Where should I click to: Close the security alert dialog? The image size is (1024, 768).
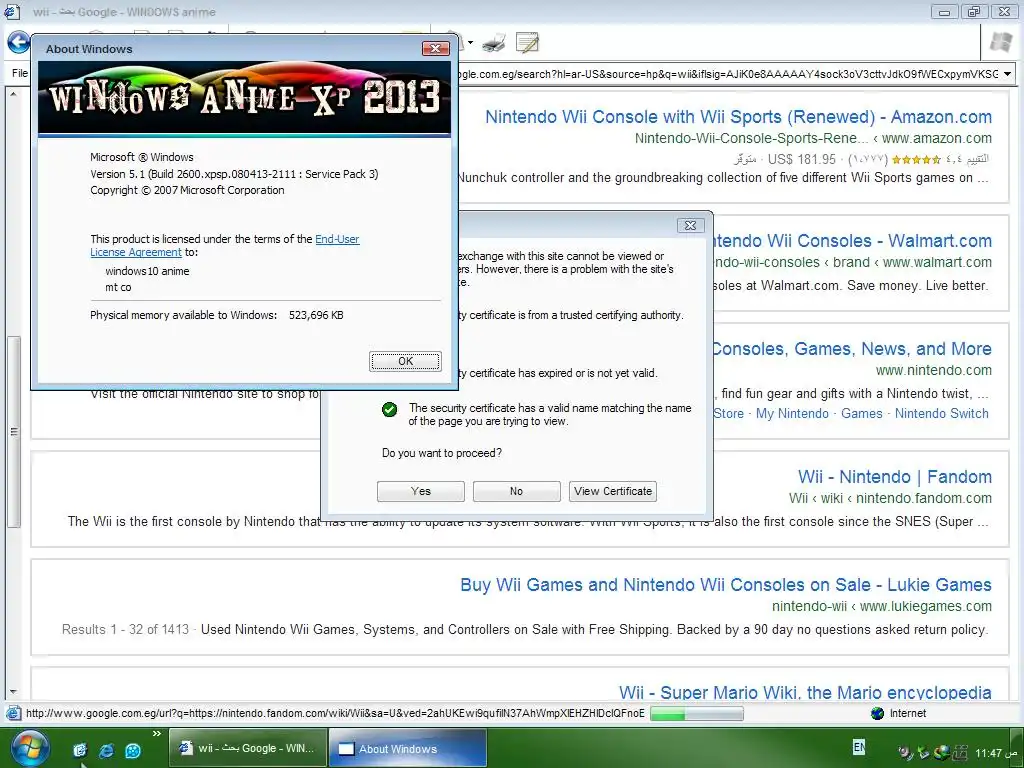pos(690,225)
